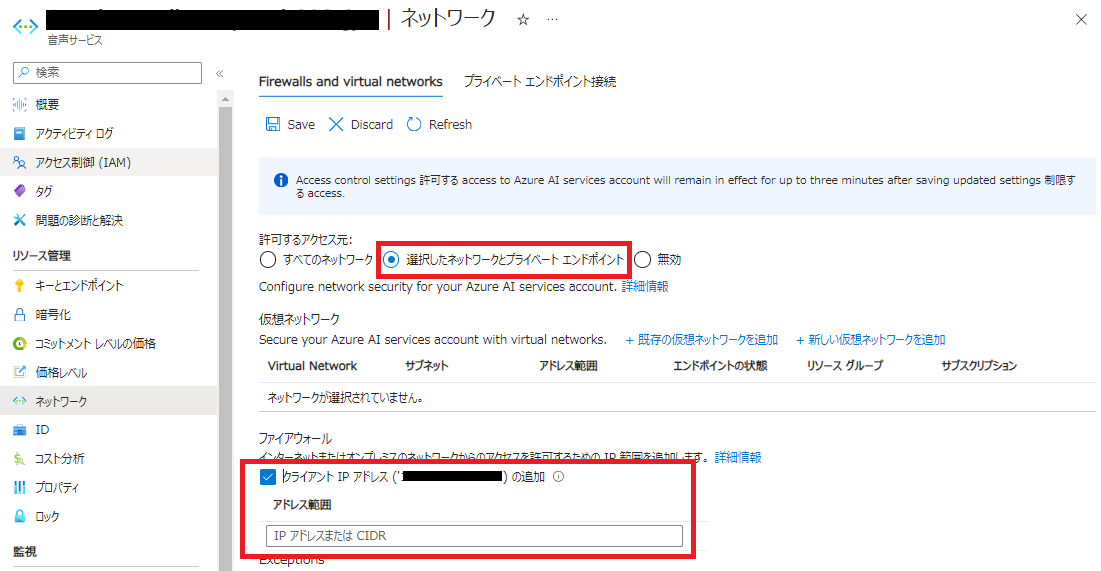The height and width of the screenshot is (571, 1101).
Task: Click the ネットワーク sidebar icon
Action: (x=20, y=401)
